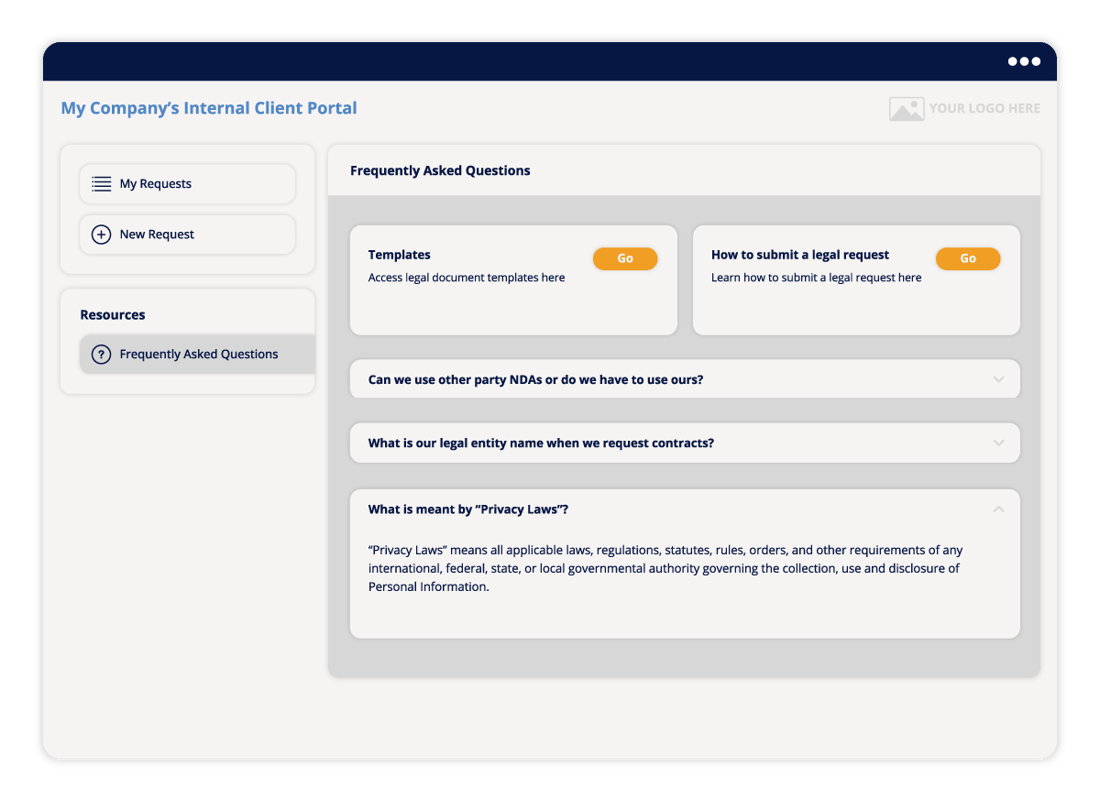Click the Go button under Templates

[x=624, y=258]
